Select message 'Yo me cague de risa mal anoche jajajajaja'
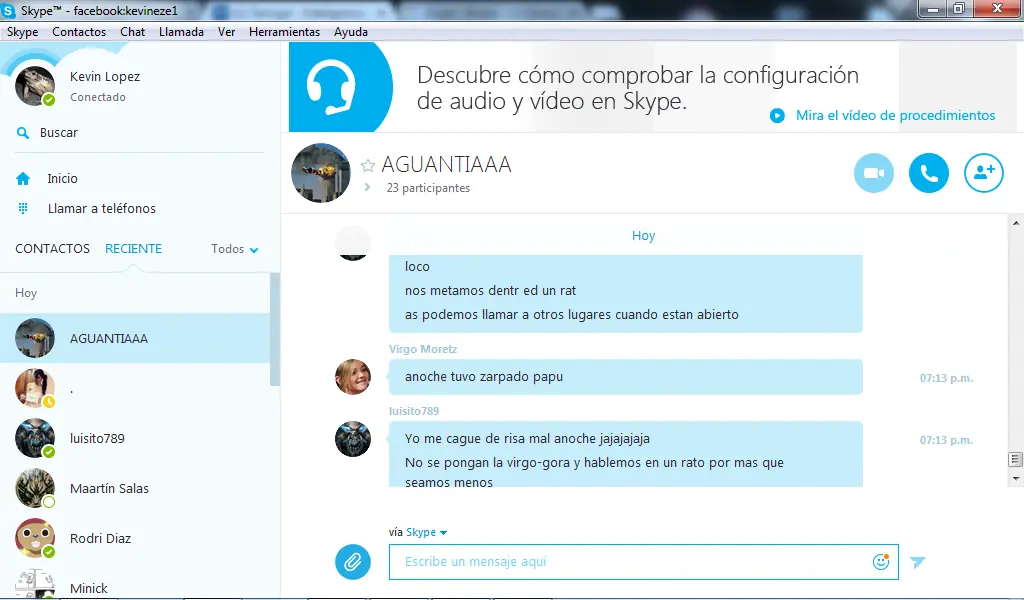Viewport: 1024px width, 600px height. point(527,439)
